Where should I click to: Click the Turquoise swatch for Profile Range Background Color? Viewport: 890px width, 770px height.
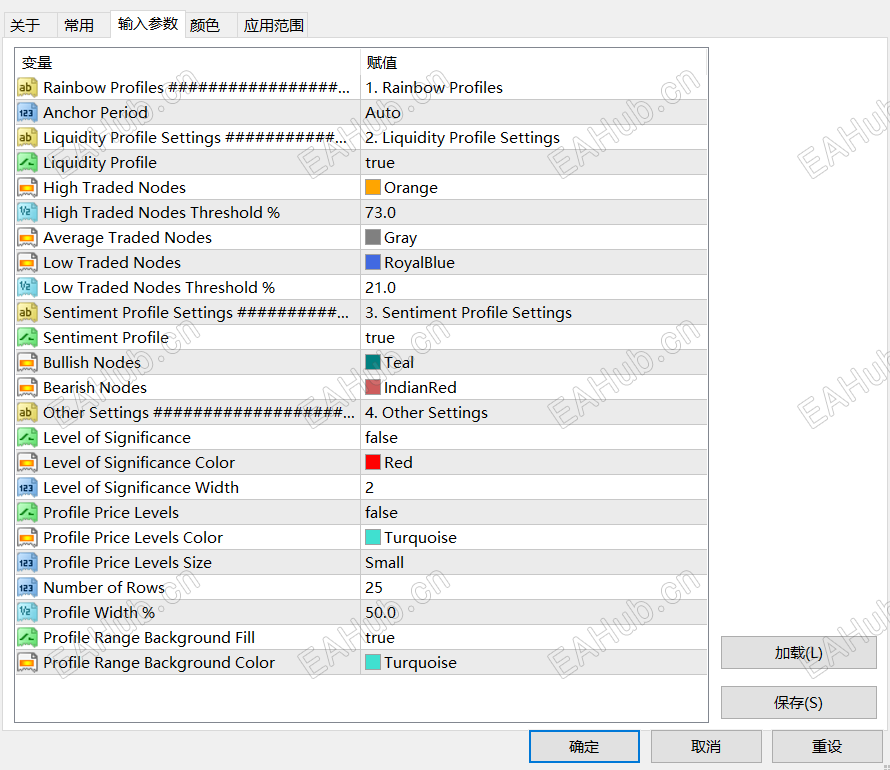[x=373, y=662]
